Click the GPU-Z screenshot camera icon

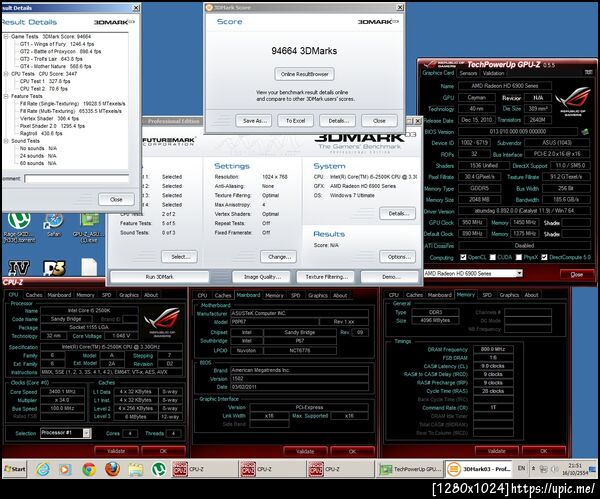click(589, 73)
